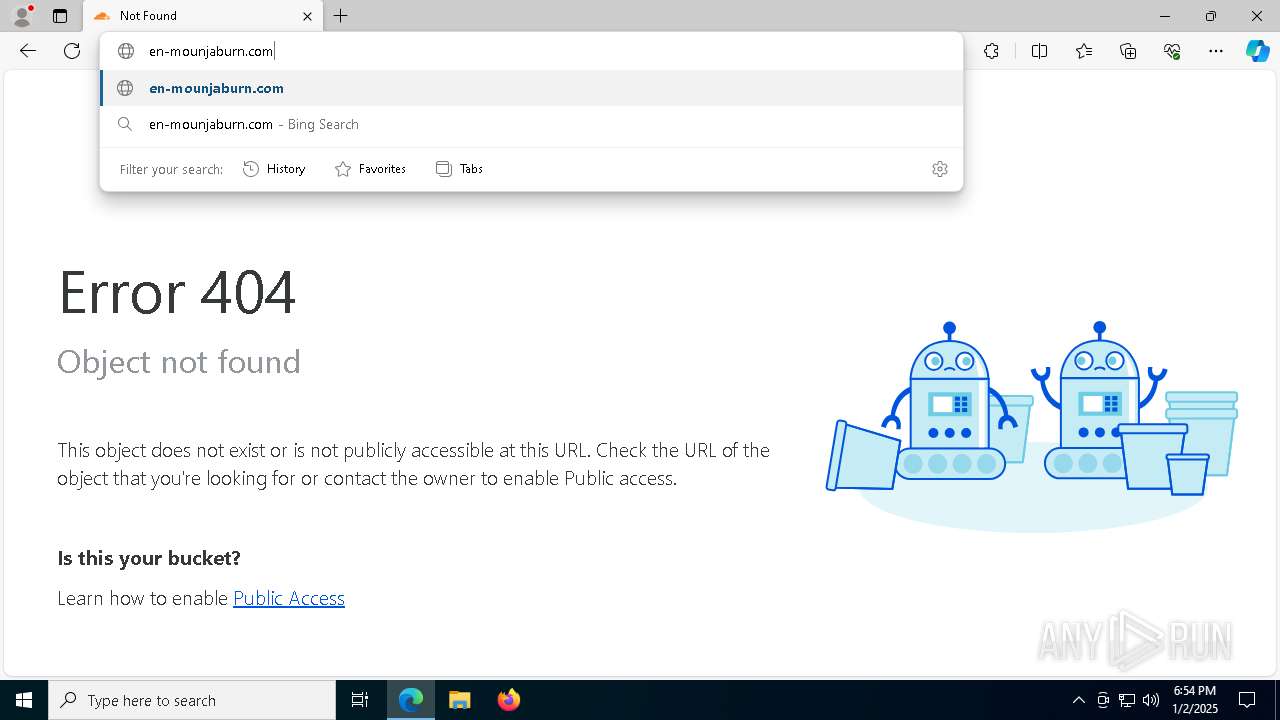
Task: Launch Firefox from the taskbar
Action: pos(509,700)
